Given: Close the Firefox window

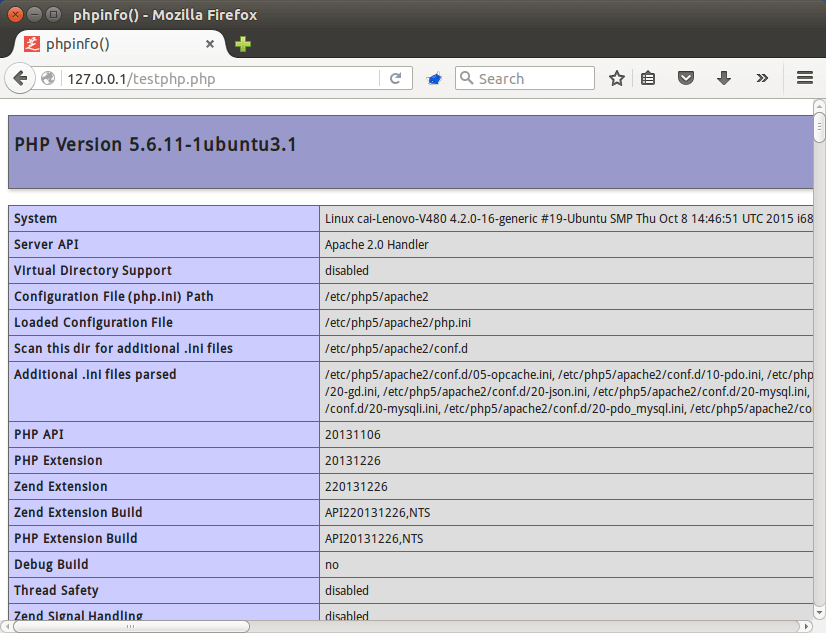Looking at the screenshot, I should pos(15,14).
